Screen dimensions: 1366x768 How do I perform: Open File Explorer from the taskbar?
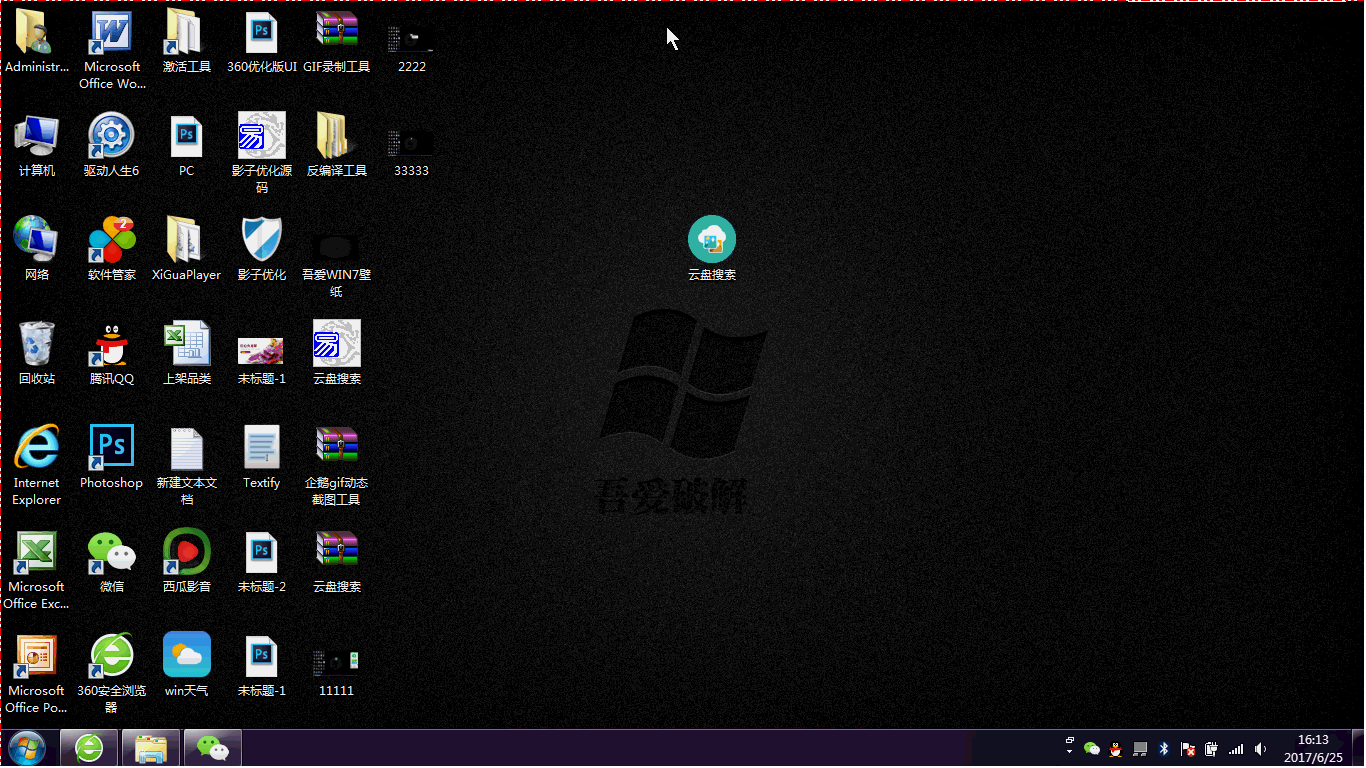point(151,748)
